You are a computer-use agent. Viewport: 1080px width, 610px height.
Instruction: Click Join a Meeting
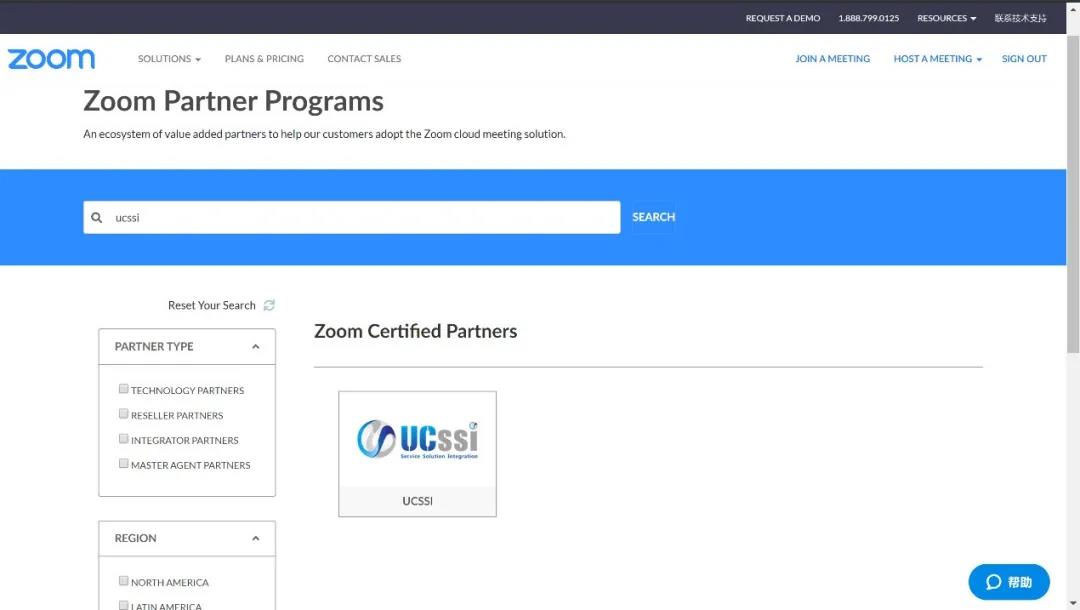point(833,59)
